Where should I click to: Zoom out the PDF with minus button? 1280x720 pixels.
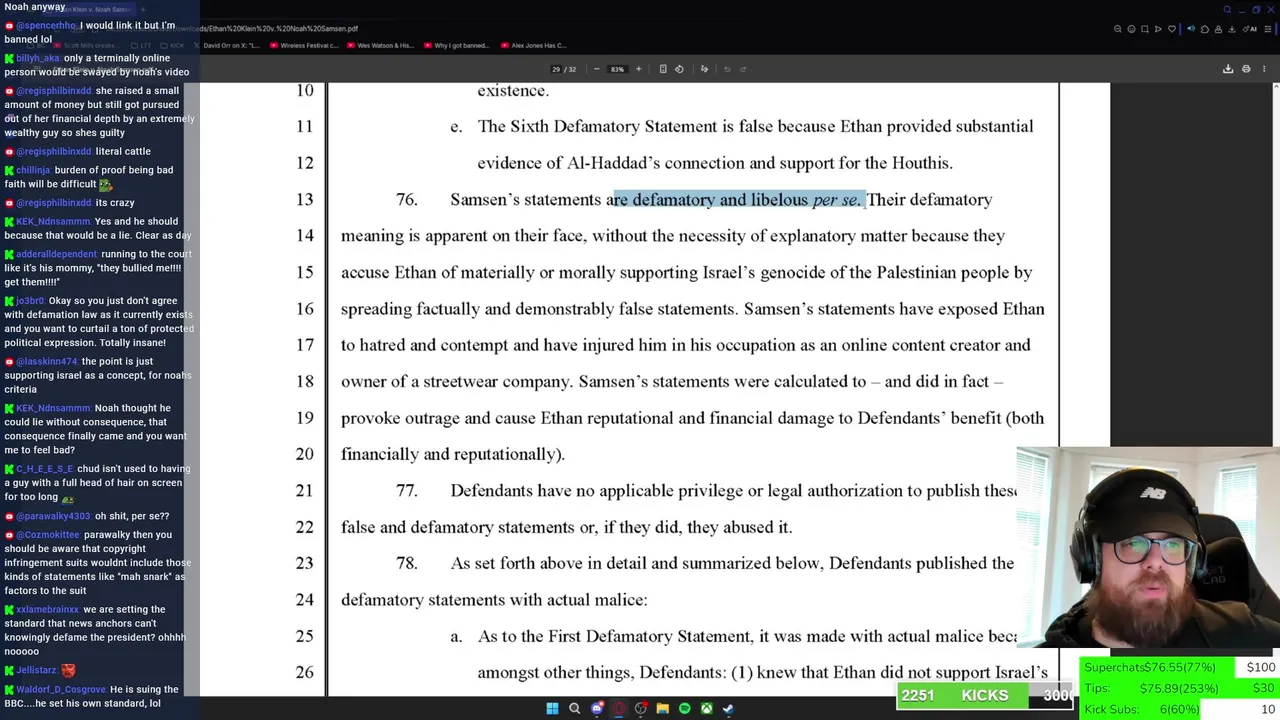pos(597,69)
